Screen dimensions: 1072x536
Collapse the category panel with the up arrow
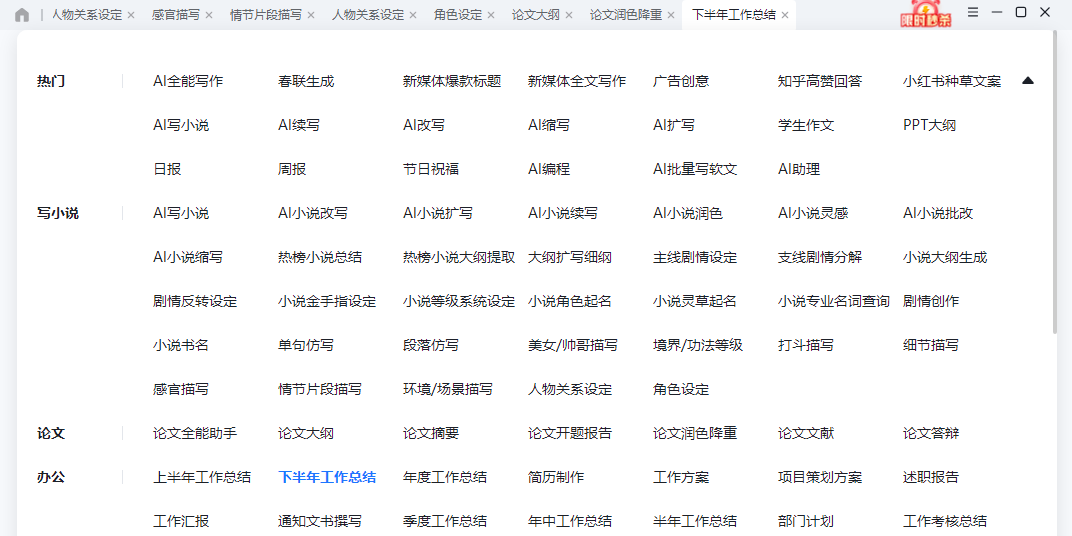[x=1028, y=81]
